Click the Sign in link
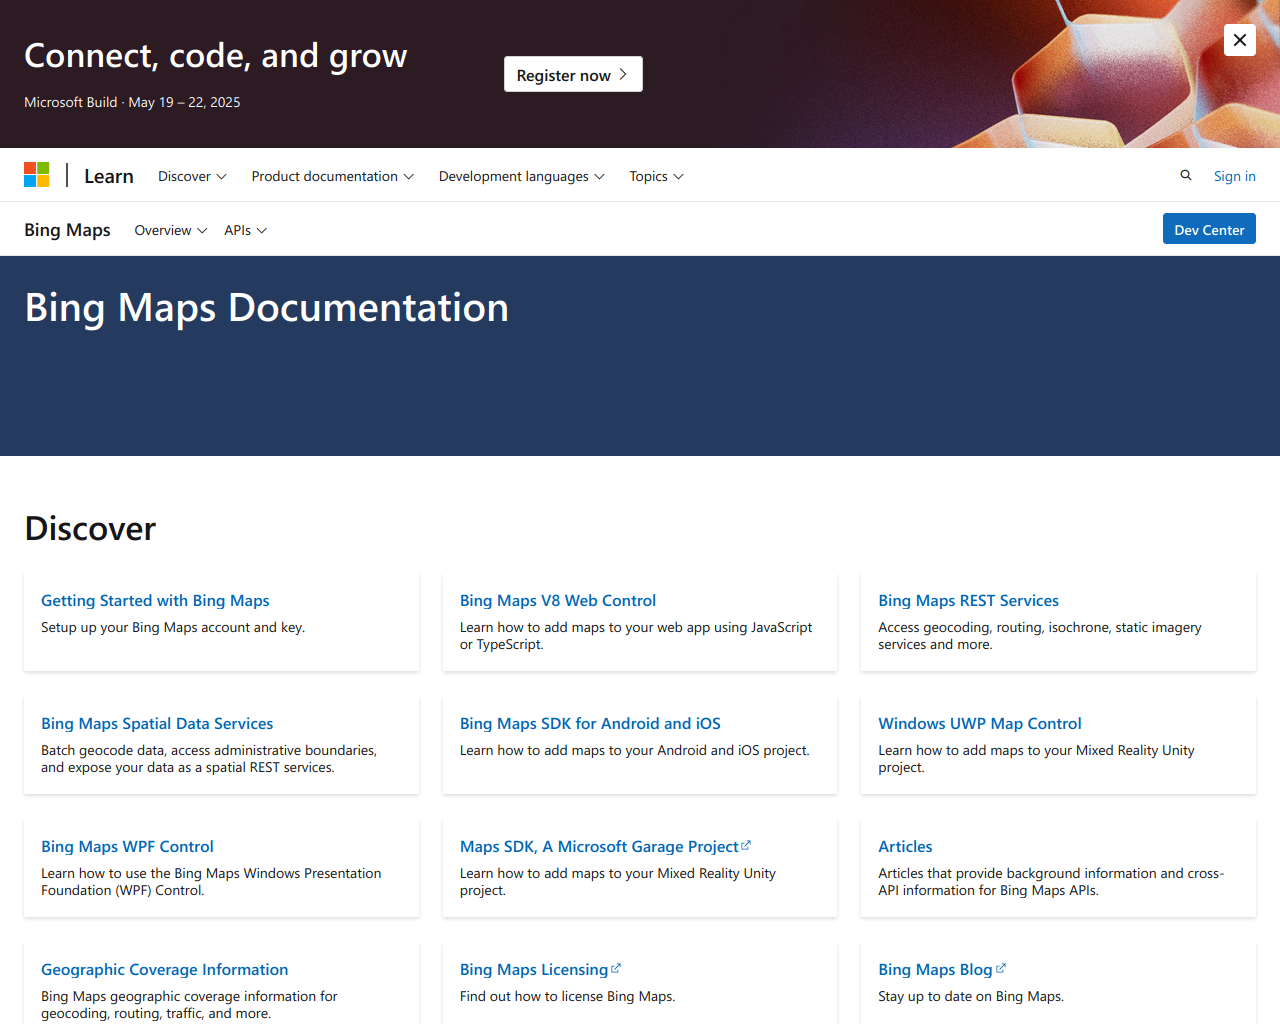Screen dimensions: 1280x1024 tap(1235, 176)
